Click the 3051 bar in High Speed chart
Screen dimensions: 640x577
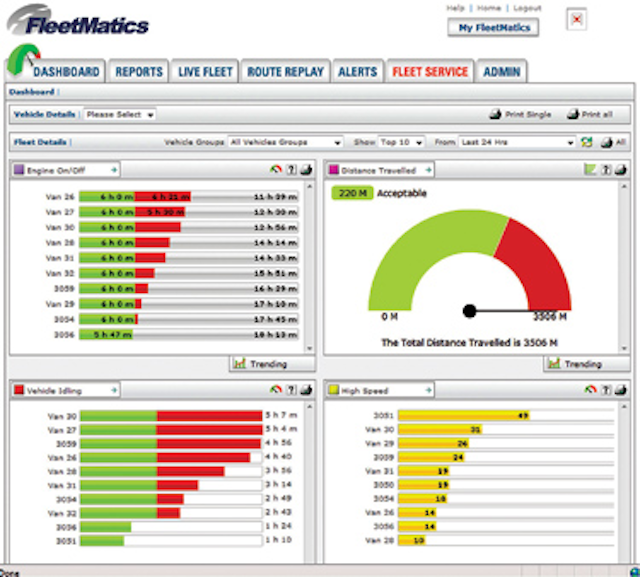click(x=464, y=415)
